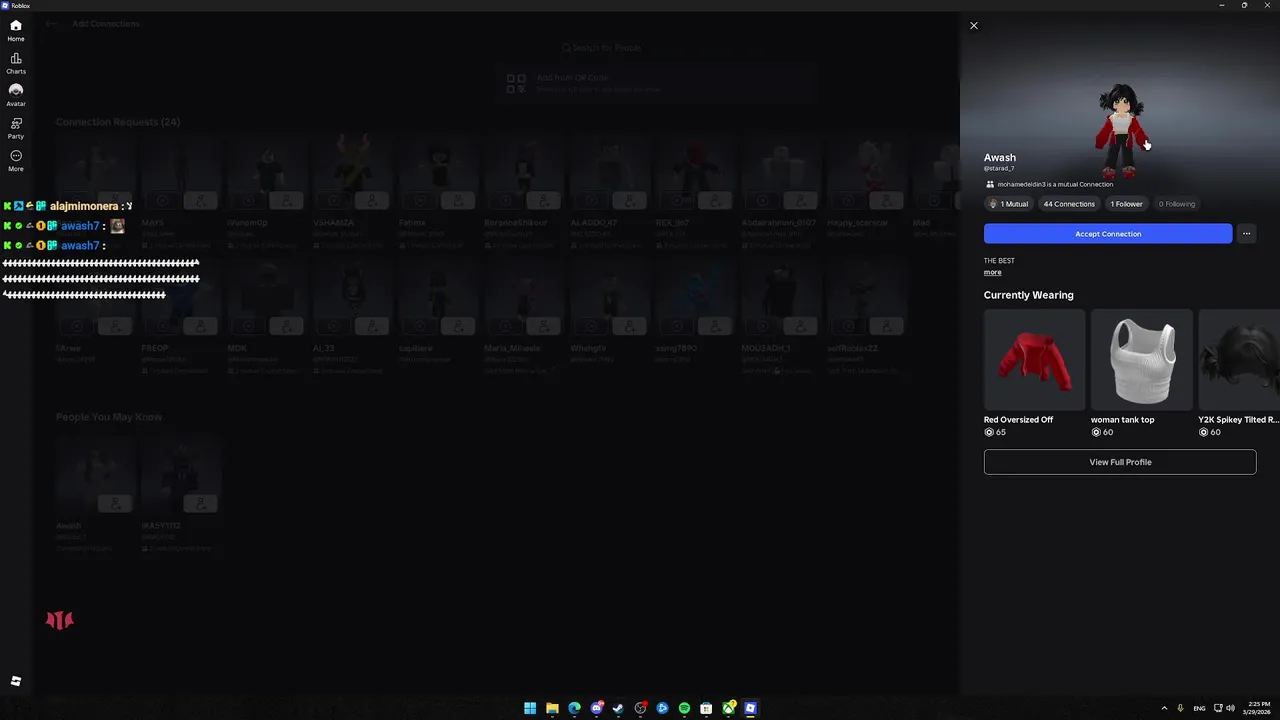
Task: Switch the ENG input language
Action: pos(1199,708)
